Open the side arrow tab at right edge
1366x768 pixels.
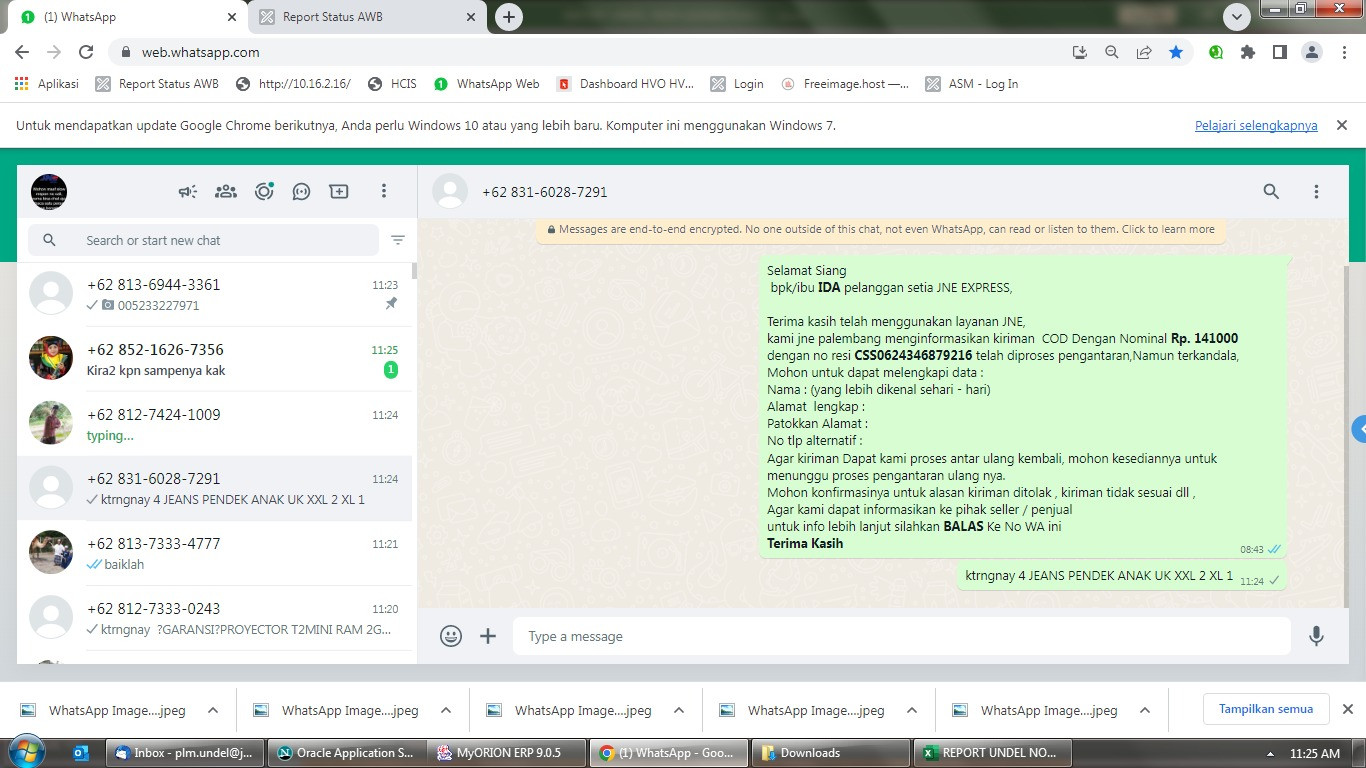tap(1359, 430)
